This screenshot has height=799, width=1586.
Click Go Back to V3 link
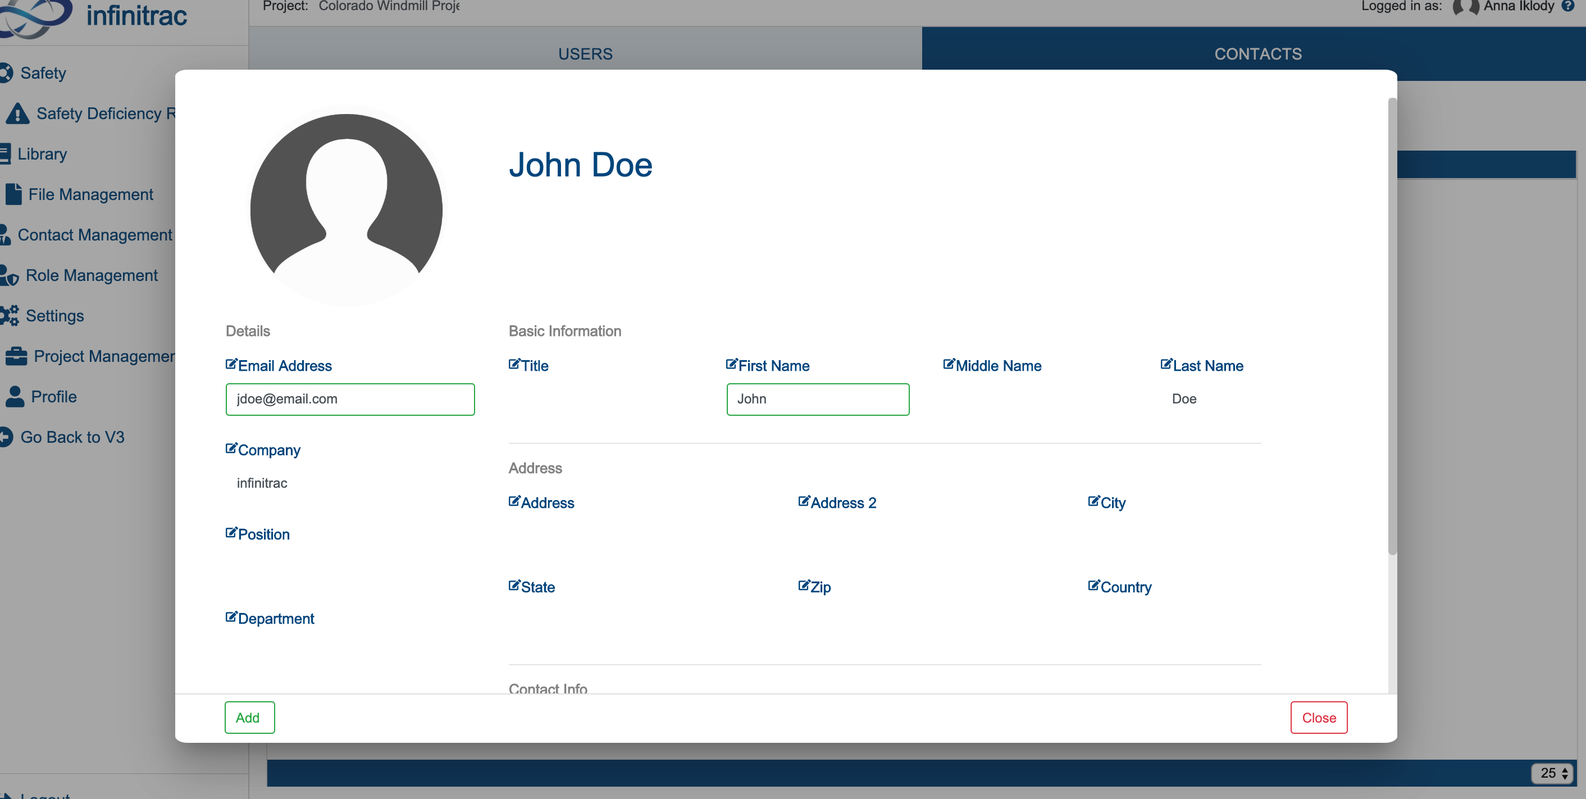coord(72,437)
